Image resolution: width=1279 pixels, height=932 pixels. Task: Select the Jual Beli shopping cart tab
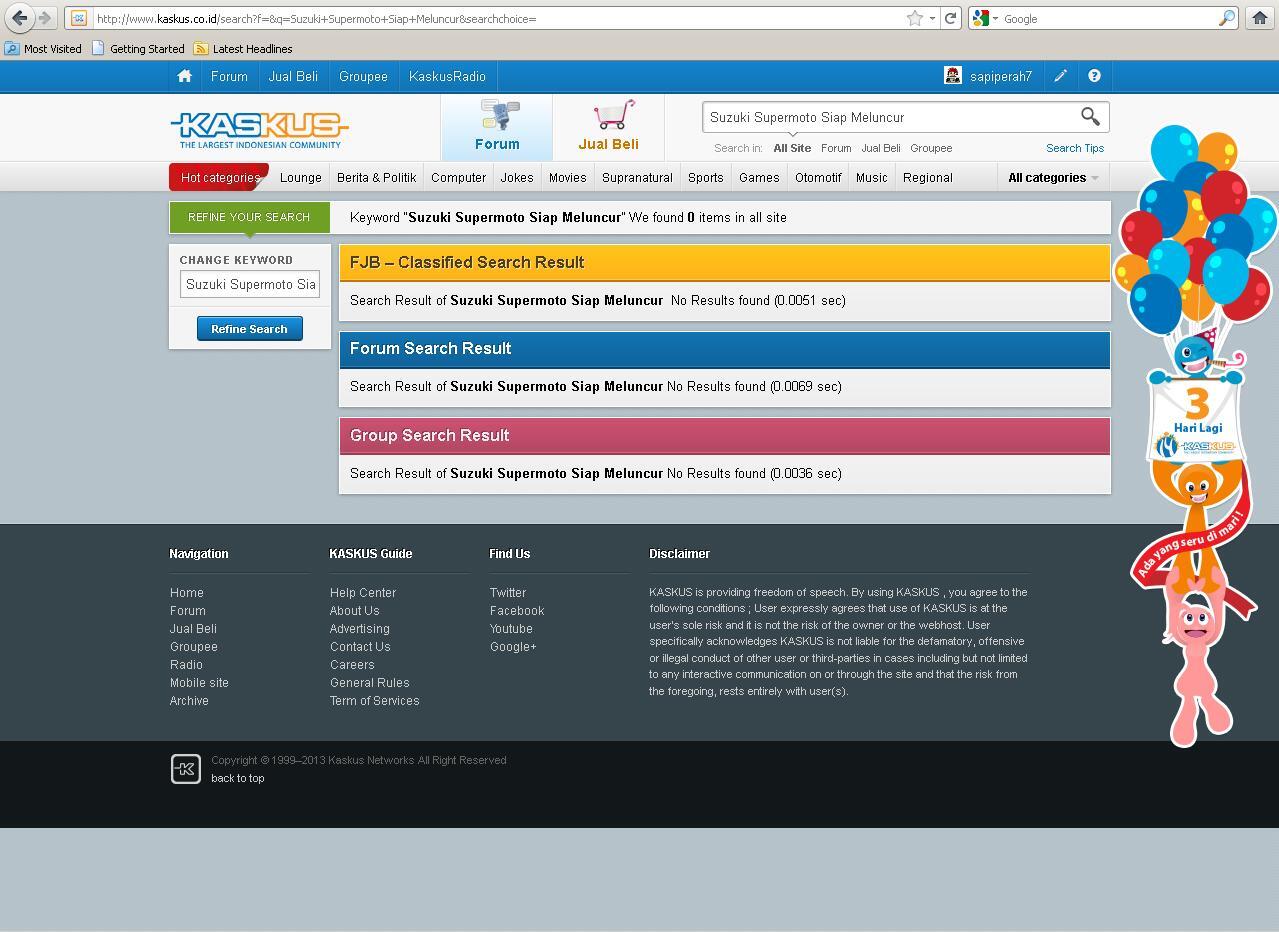point(608,126)
